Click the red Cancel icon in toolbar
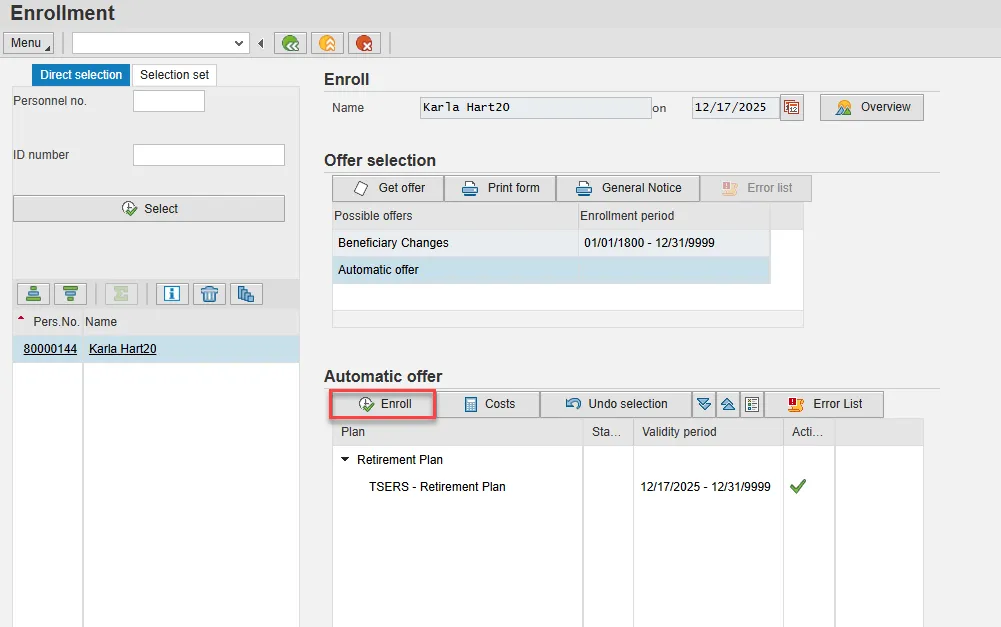The height and width of the screenshot is (627, 1001). point(363,43)
